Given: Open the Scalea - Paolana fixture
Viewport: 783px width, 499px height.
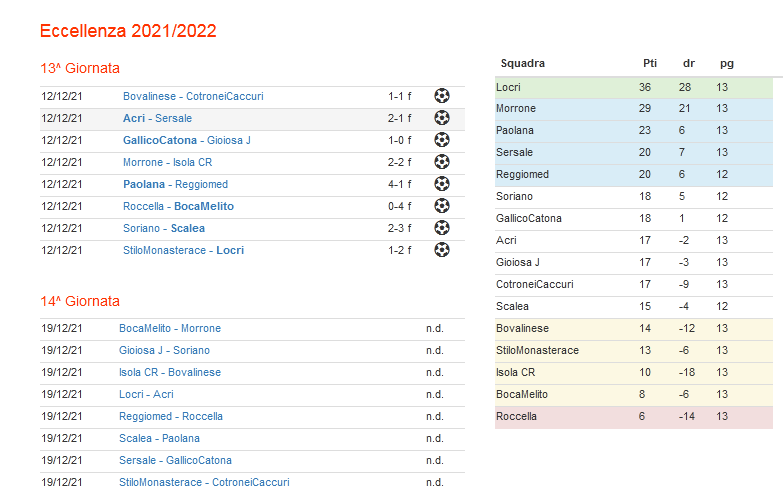Looking at the screenshot, I should [x=159, y=438].
